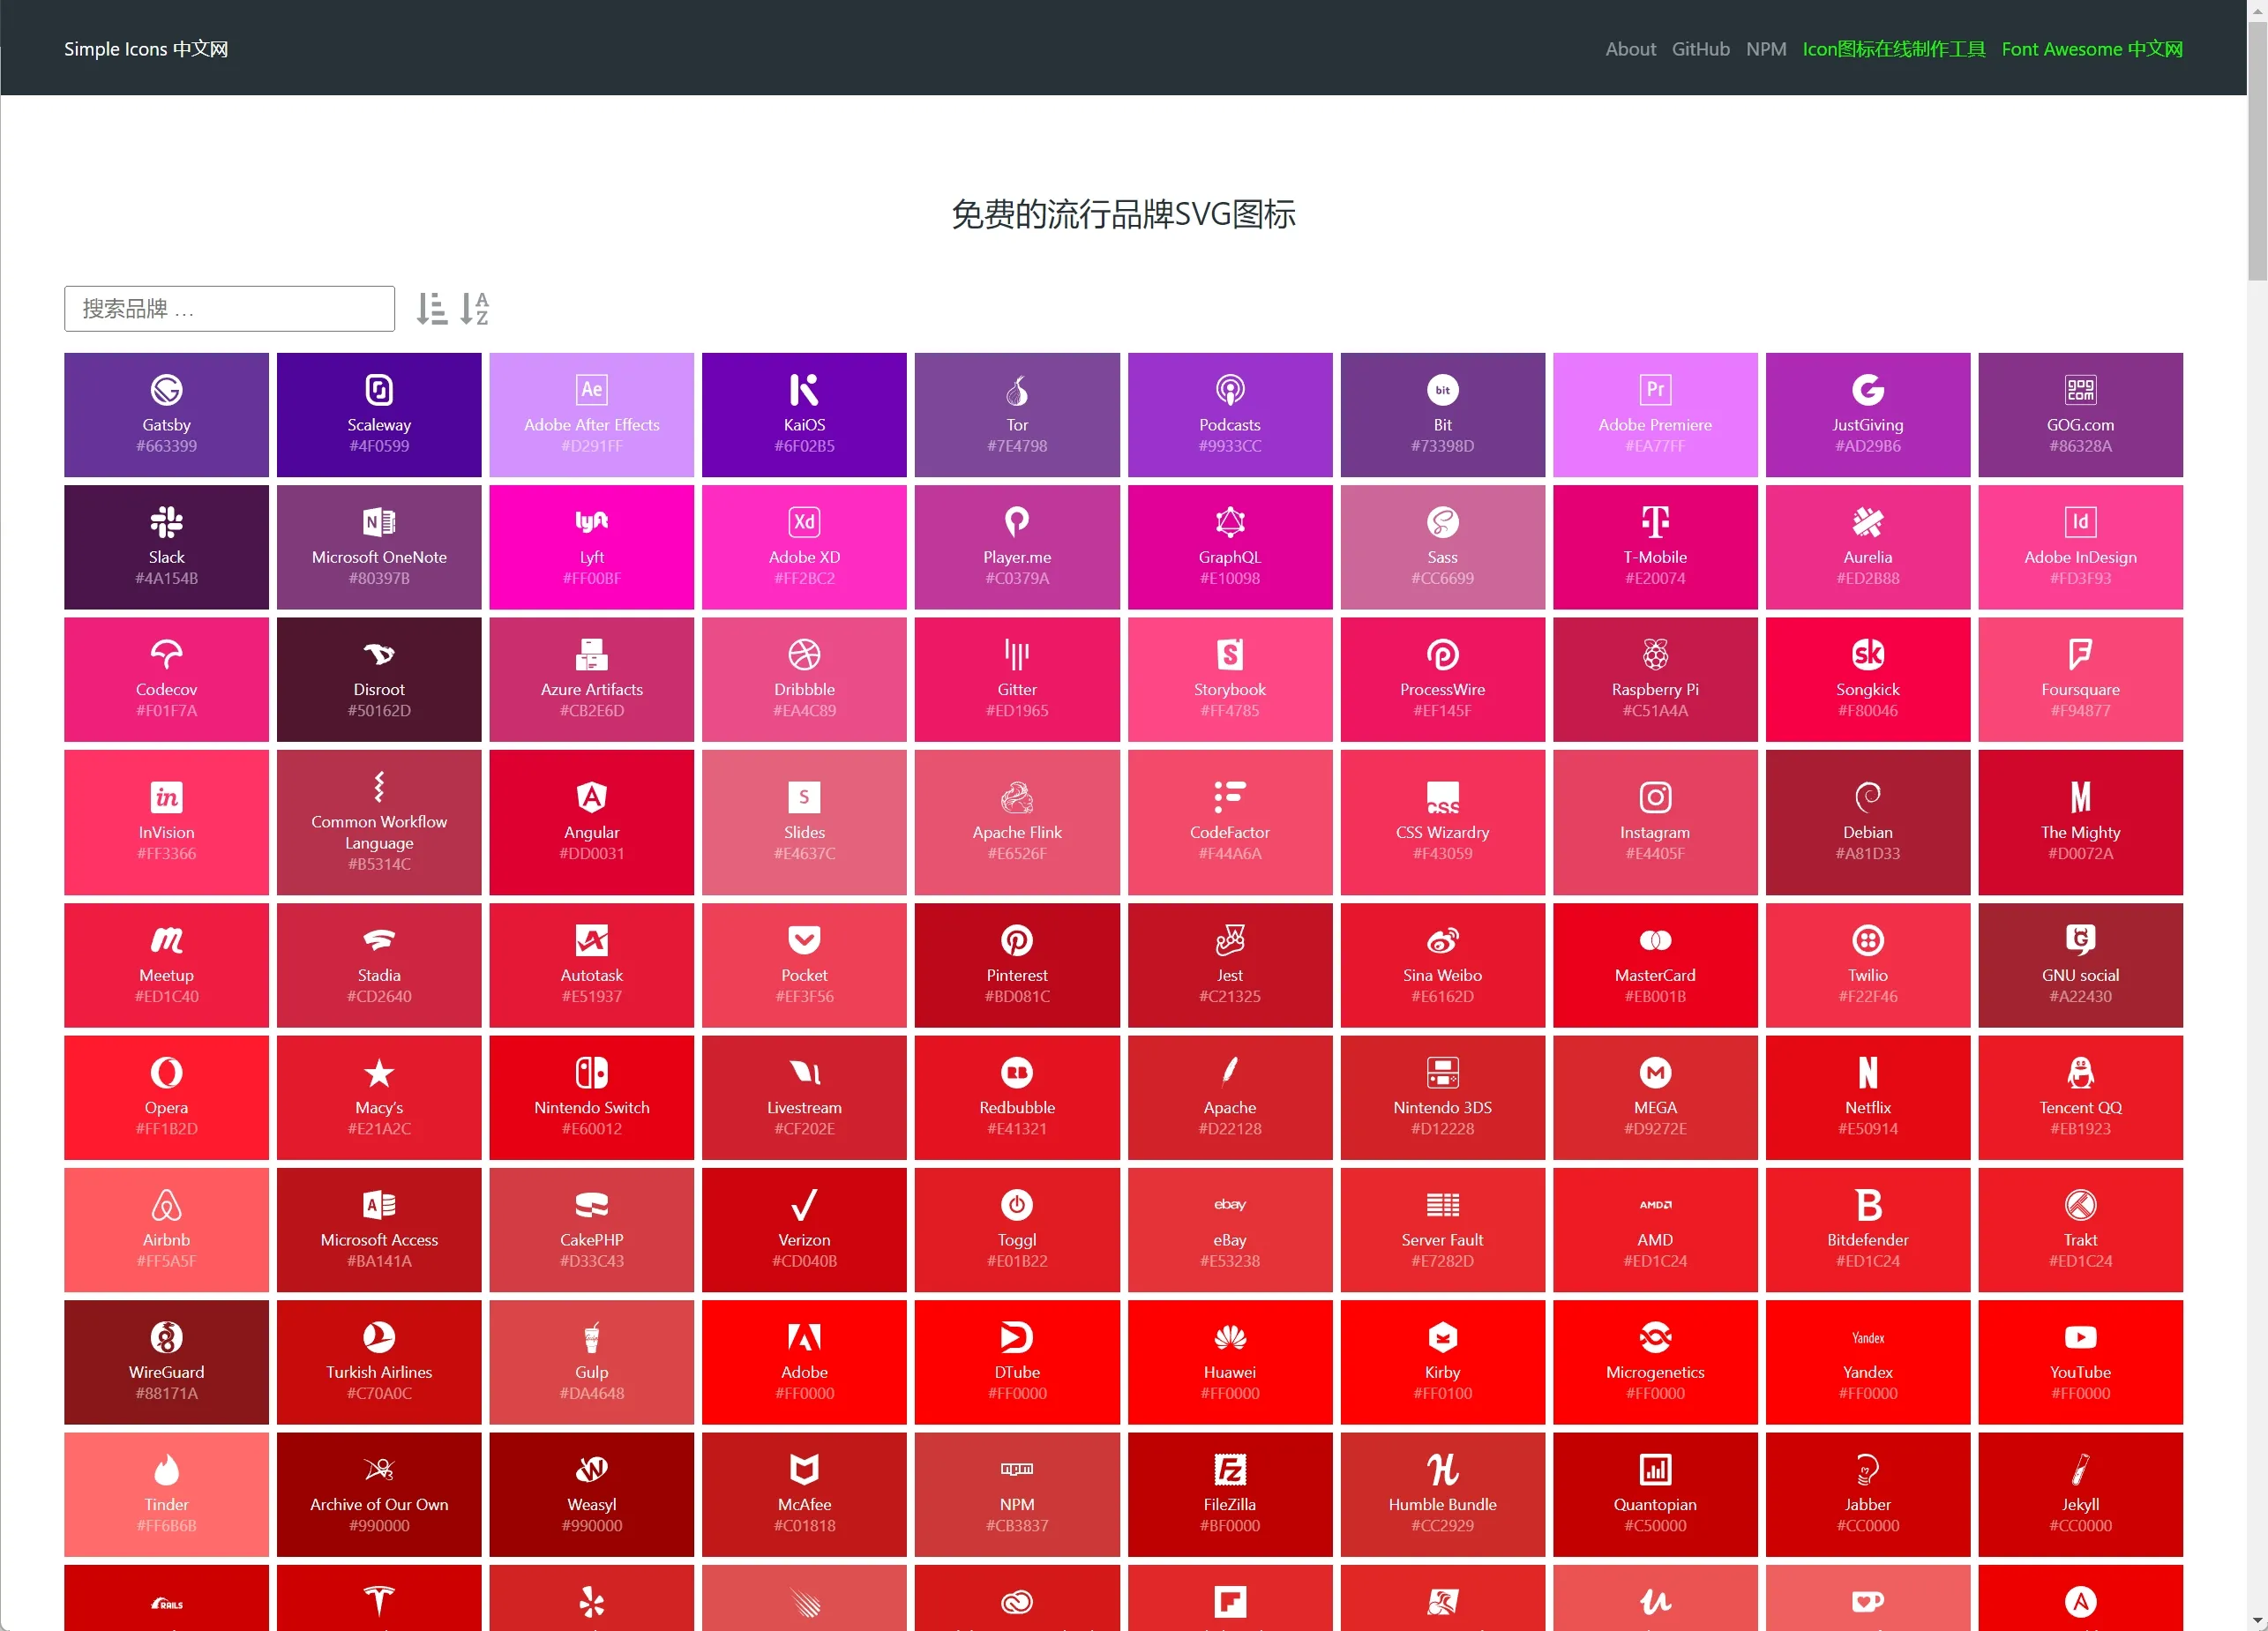Click the Dribbble basketball icon
This screenshot has height=1631, width=2268.
pyautogui.click(x=804, y=654)
